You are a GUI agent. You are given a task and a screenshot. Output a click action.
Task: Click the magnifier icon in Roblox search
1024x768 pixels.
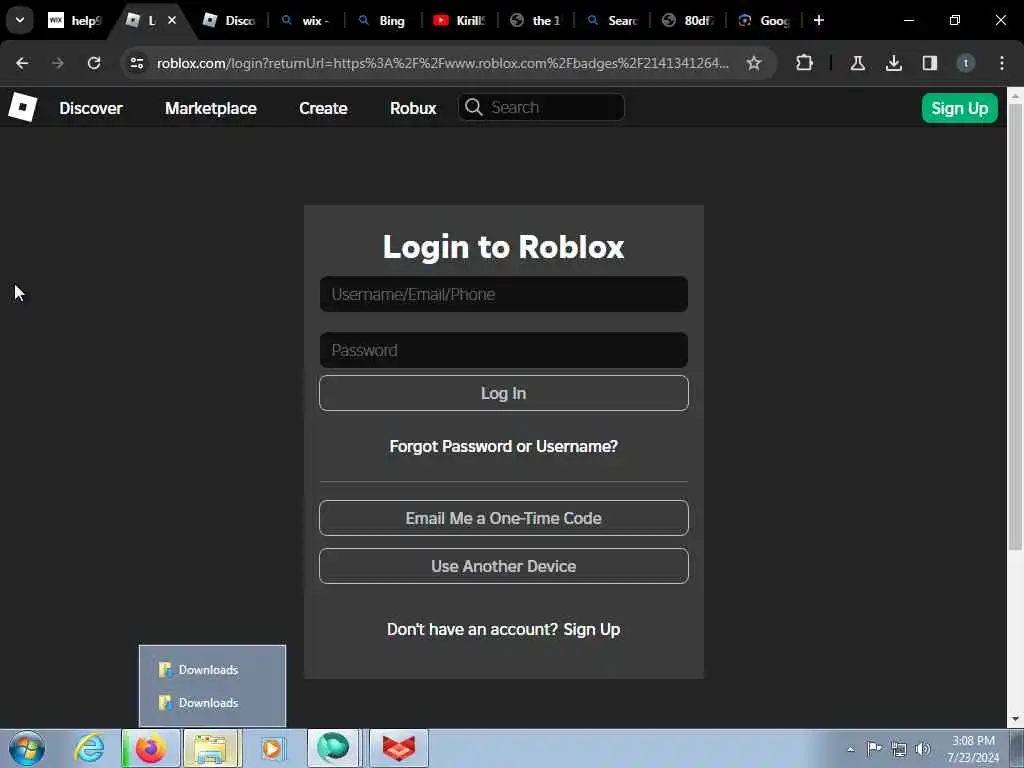[474, 107]
